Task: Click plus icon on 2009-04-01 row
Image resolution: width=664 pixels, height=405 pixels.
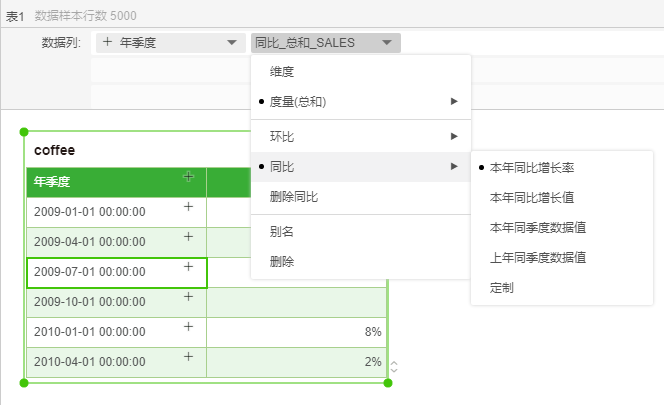Action: [187, 237]
